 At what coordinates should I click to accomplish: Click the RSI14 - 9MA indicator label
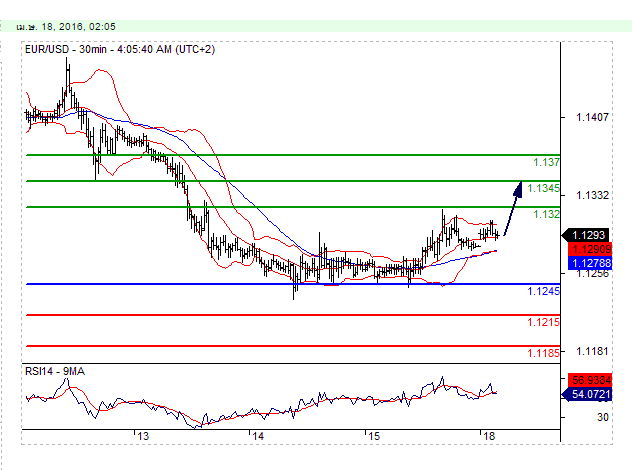click(x=55, y=371)
